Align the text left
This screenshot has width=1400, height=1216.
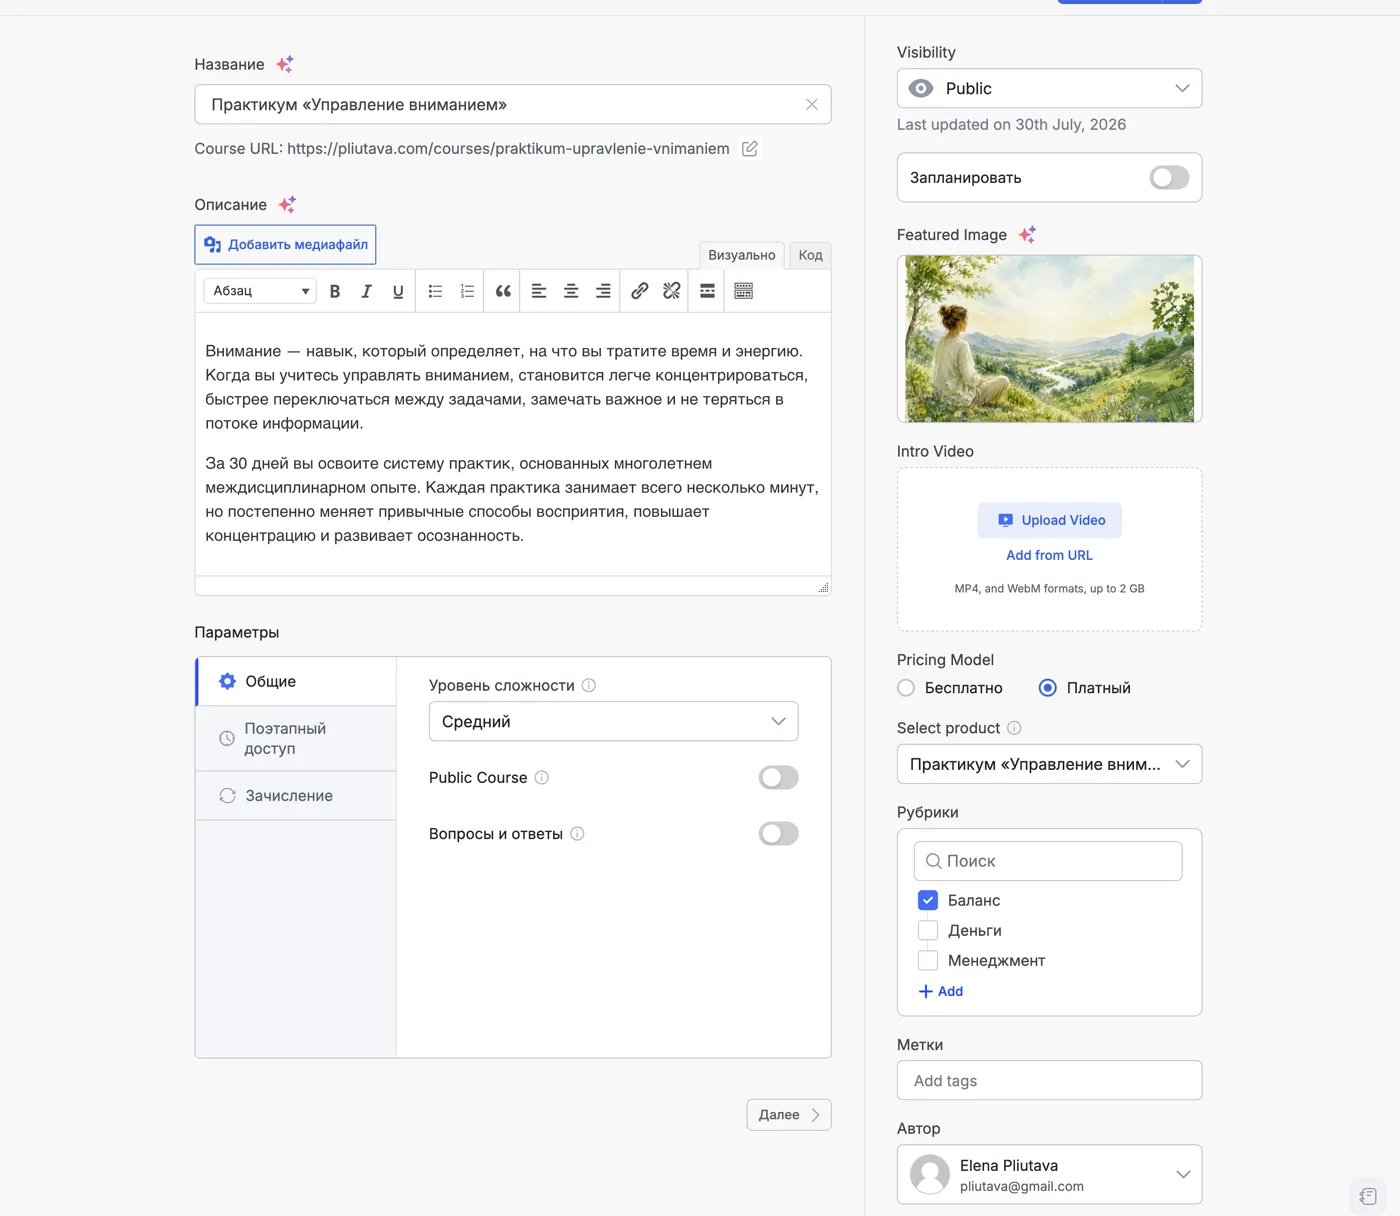539,291
